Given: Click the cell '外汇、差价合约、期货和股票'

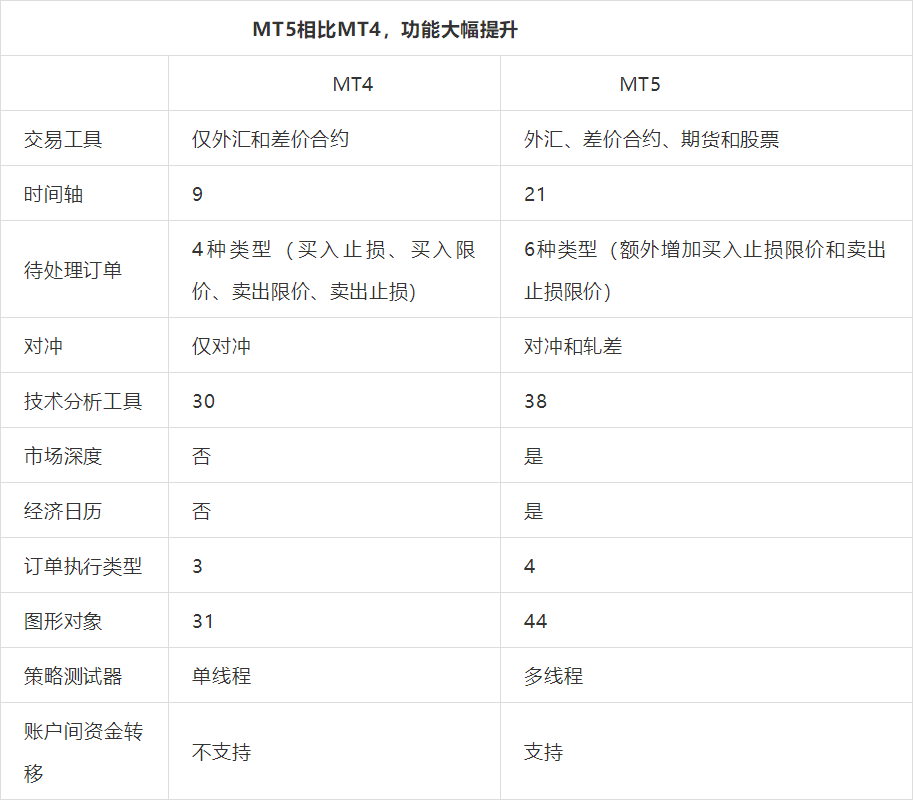Looking at the screenshot, I should point(651,139).
